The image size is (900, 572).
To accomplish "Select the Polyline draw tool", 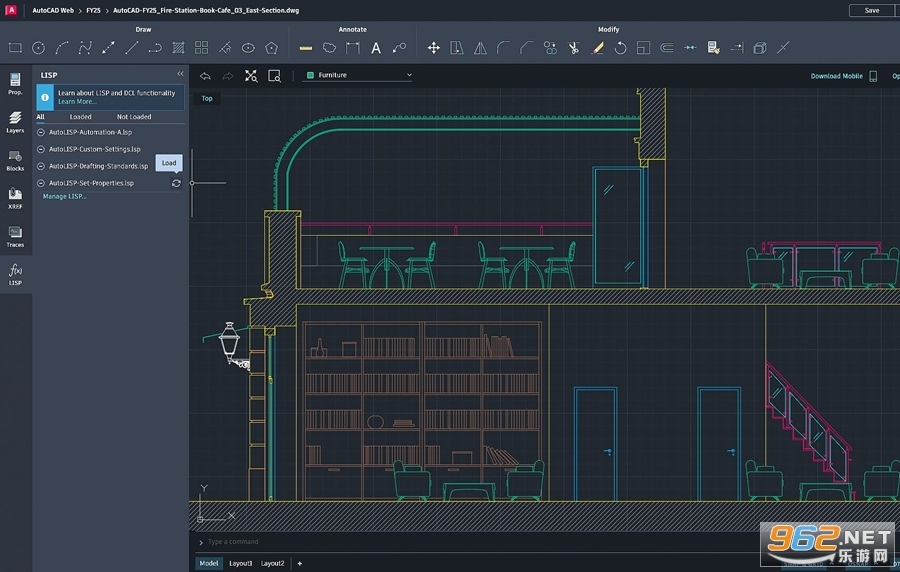I will [155, 48].
